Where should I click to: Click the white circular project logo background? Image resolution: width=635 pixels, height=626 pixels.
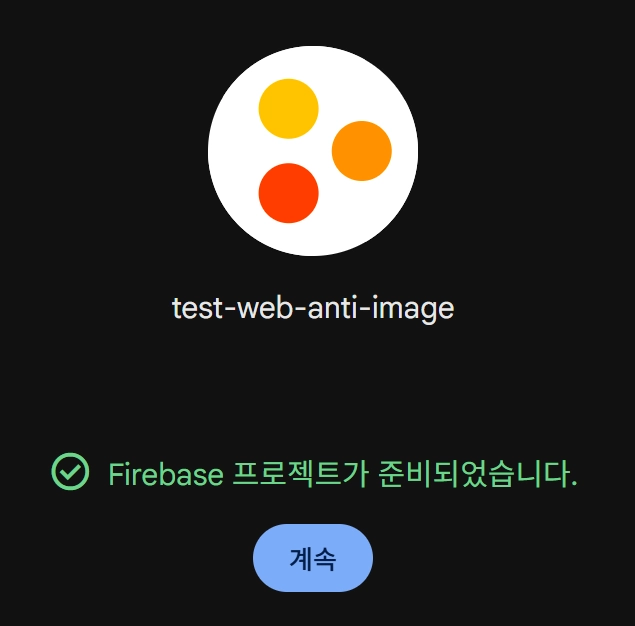pyautogui.click(x=313, y=151)
